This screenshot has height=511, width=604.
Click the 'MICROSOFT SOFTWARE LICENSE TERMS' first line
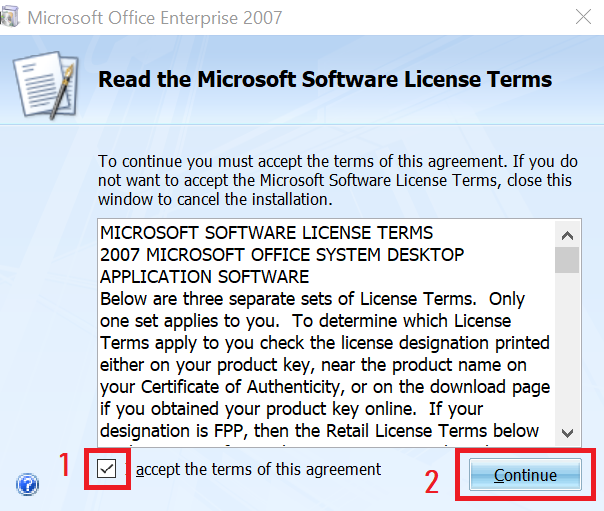[x=267, y=233]
